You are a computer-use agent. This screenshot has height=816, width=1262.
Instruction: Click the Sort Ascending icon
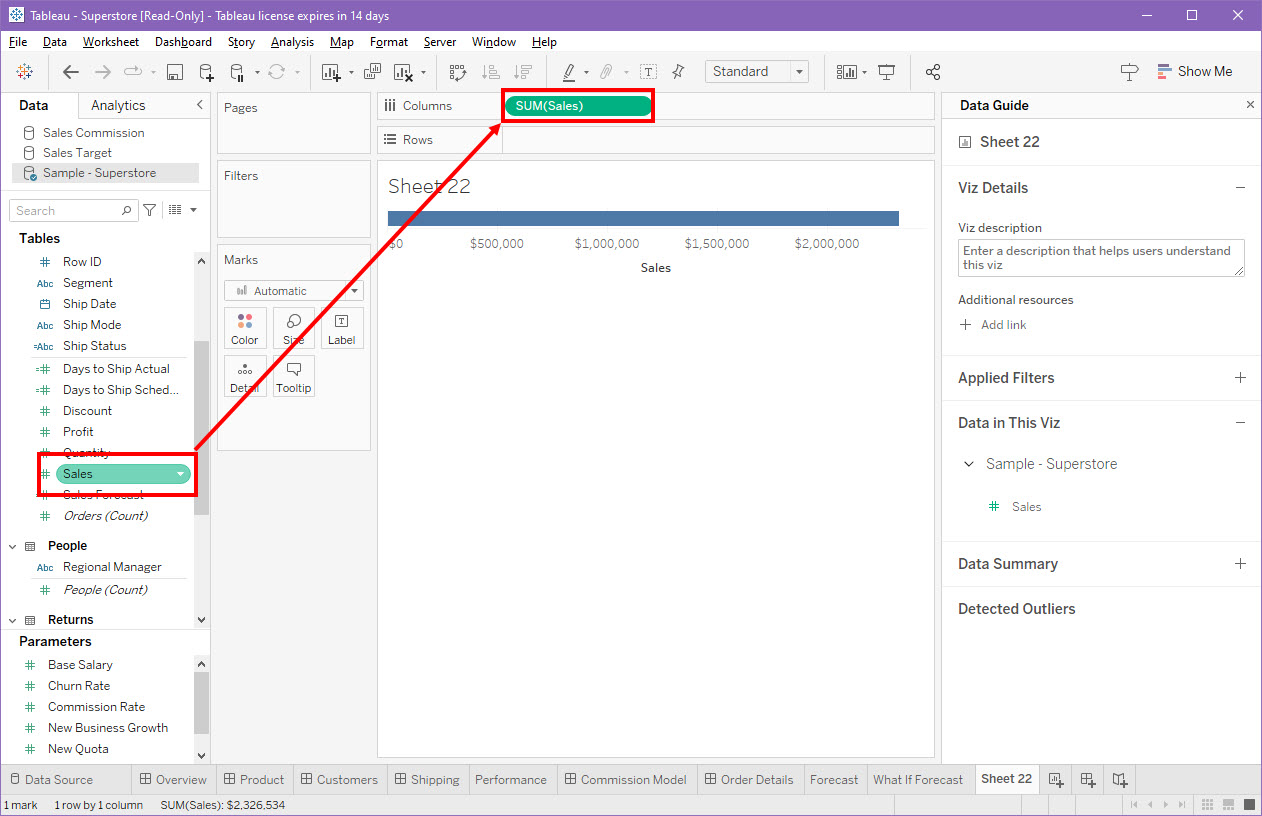click(490, 72)
